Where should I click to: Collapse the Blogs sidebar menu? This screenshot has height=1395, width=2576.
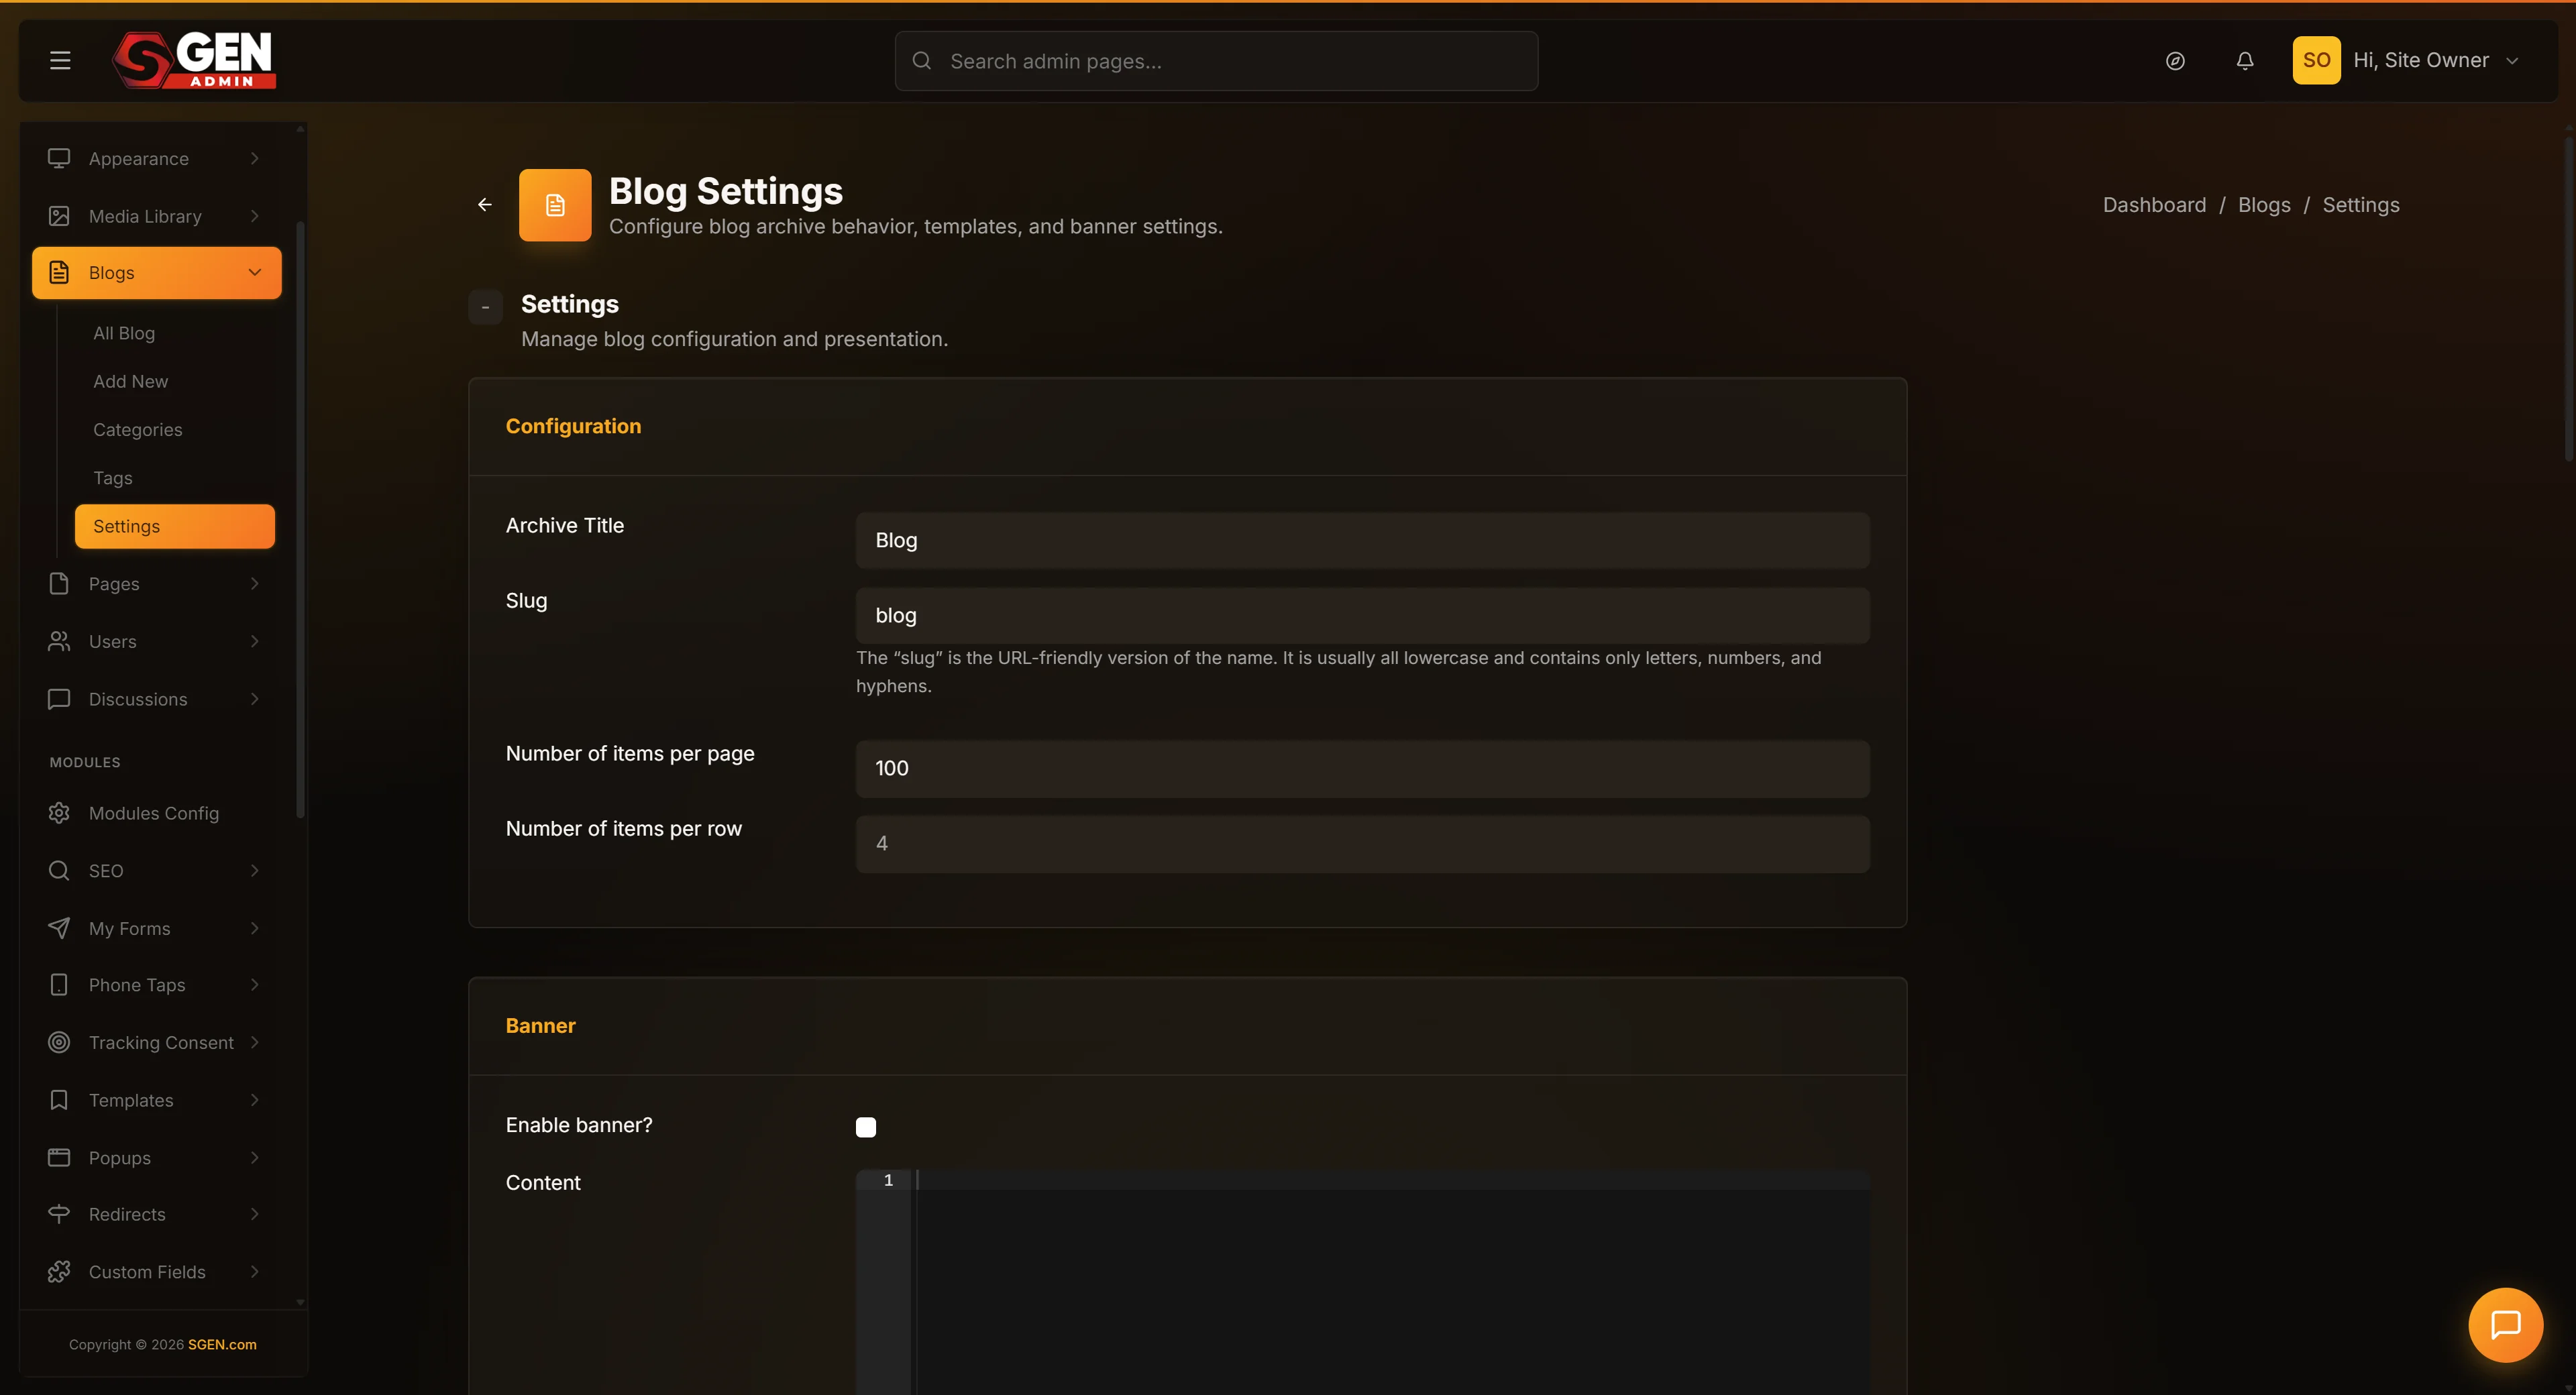[157, 273]
